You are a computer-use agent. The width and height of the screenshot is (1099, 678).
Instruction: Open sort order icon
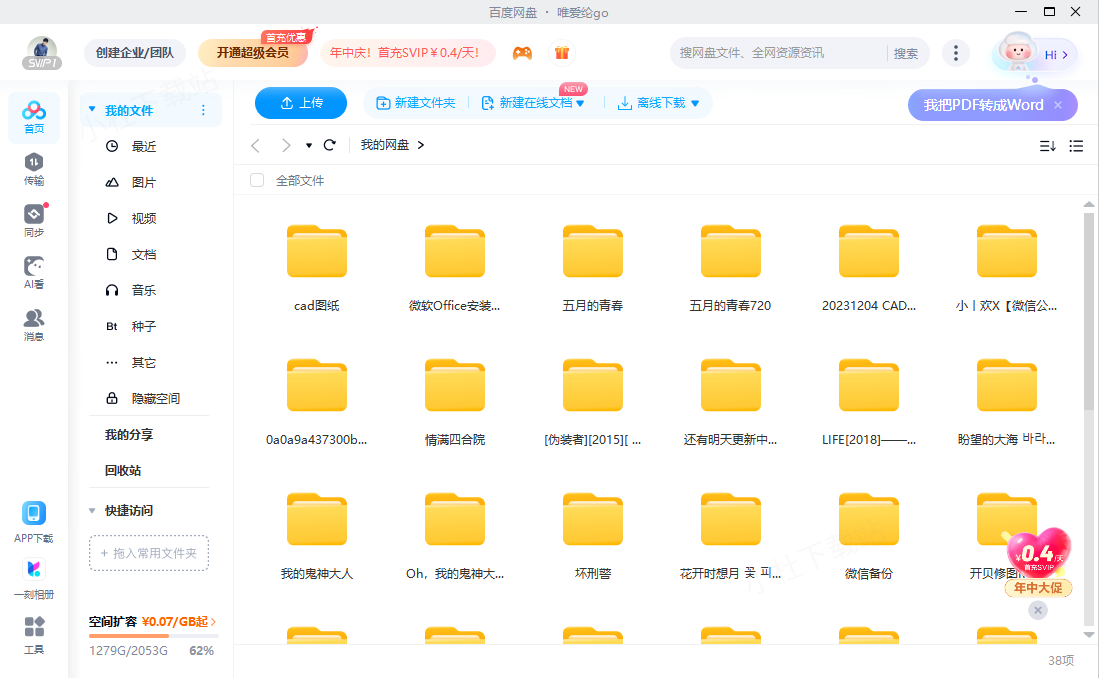click(x=1047, y=146)
